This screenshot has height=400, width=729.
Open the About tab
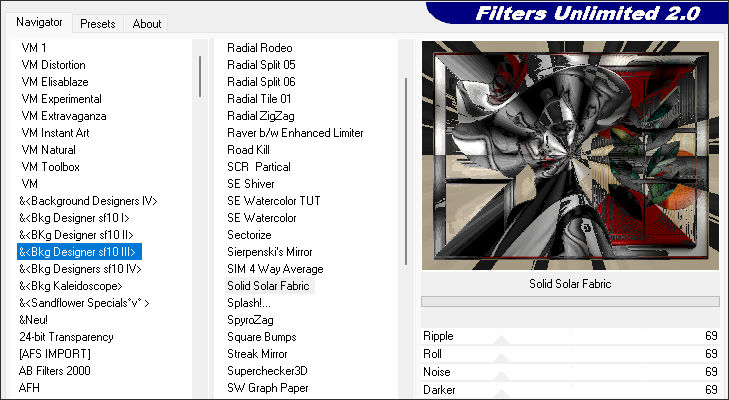[147, 23]
